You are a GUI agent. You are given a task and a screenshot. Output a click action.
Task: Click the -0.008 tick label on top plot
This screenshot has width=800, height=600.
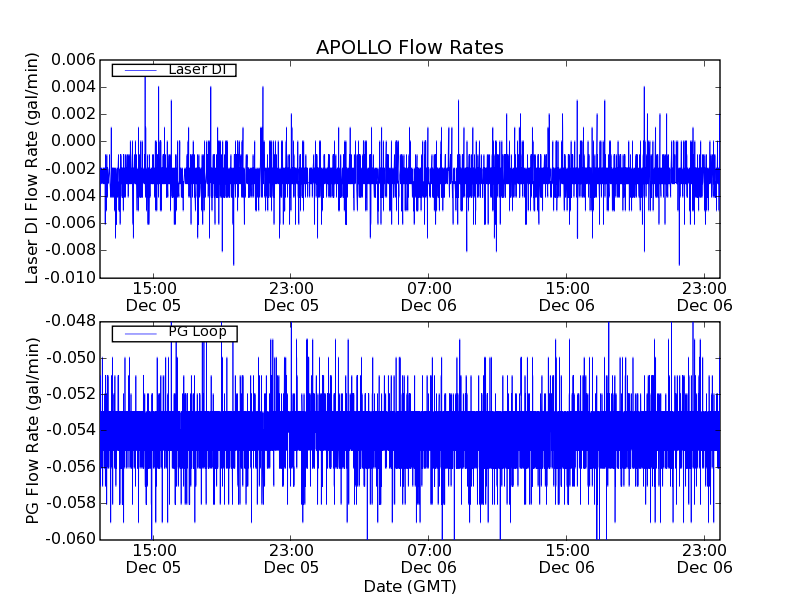70,250
